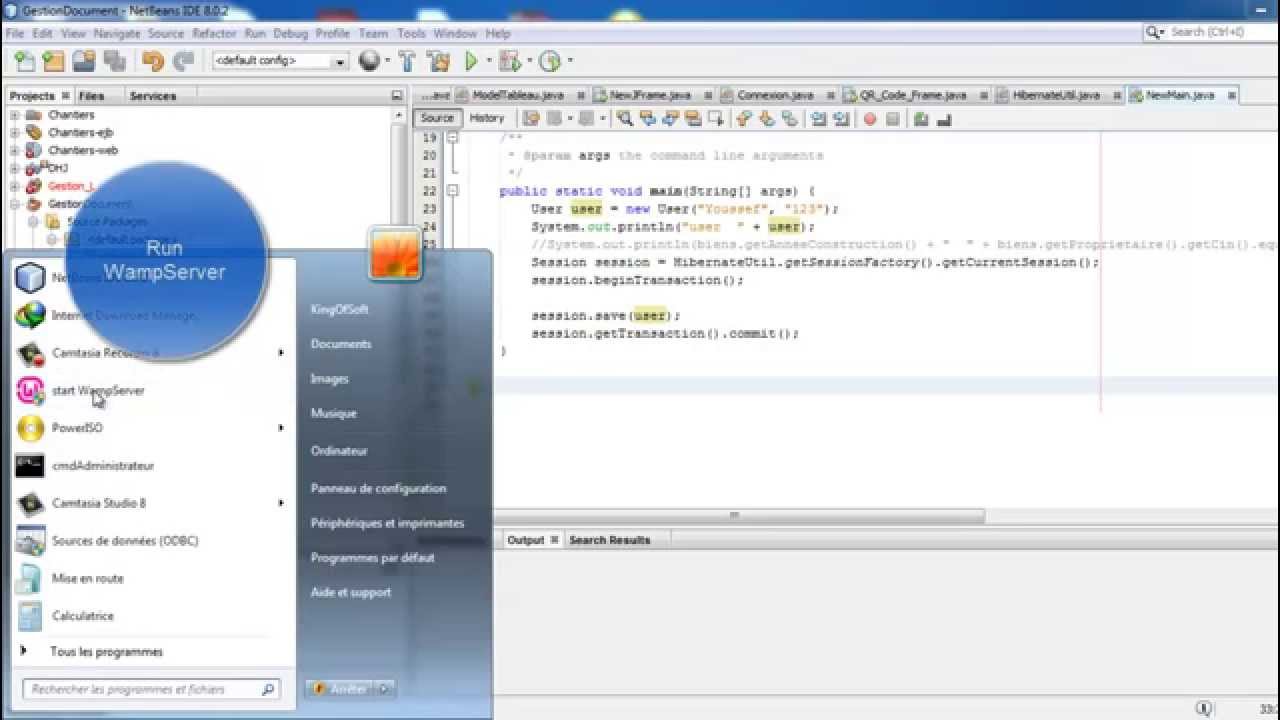The width and height of the screenshot is (1280, 720).
Task: Go to previous bookmark icon
Action: pyautogui.click(x=744, y=119)
